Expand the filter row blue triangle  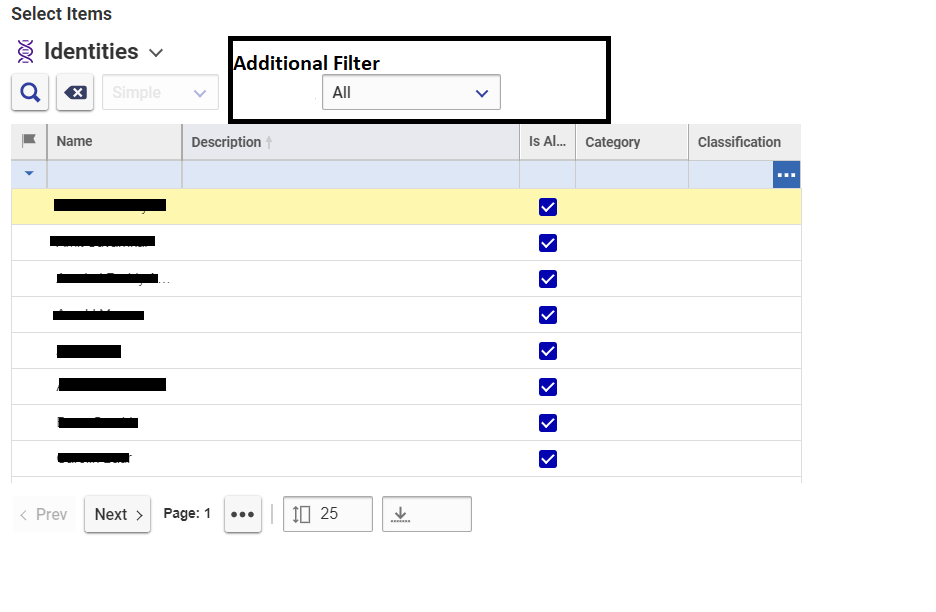29,174
